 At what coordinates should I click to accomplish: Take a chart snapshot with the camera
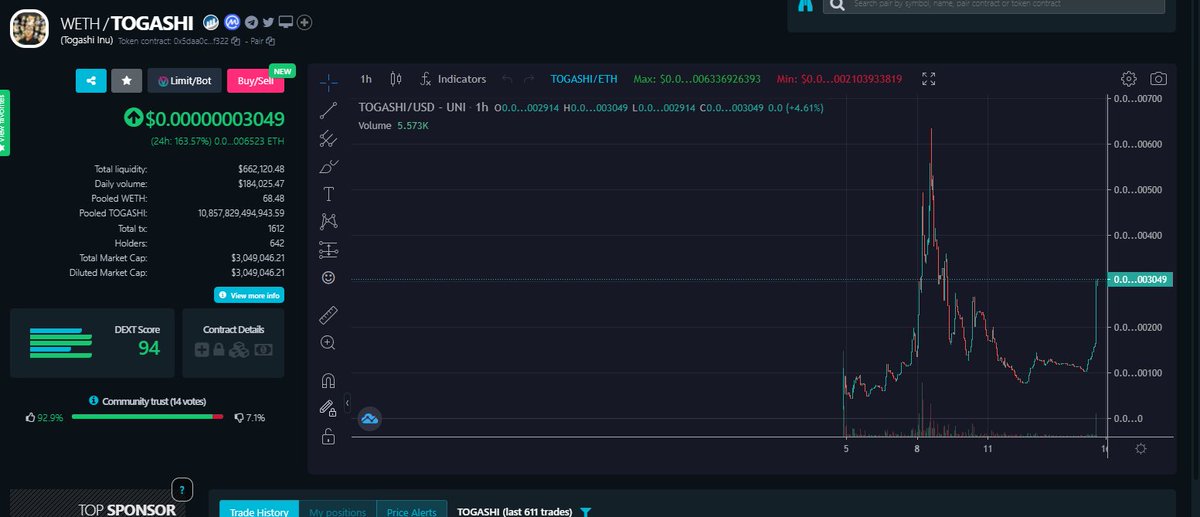click(x=1158, y=79)
